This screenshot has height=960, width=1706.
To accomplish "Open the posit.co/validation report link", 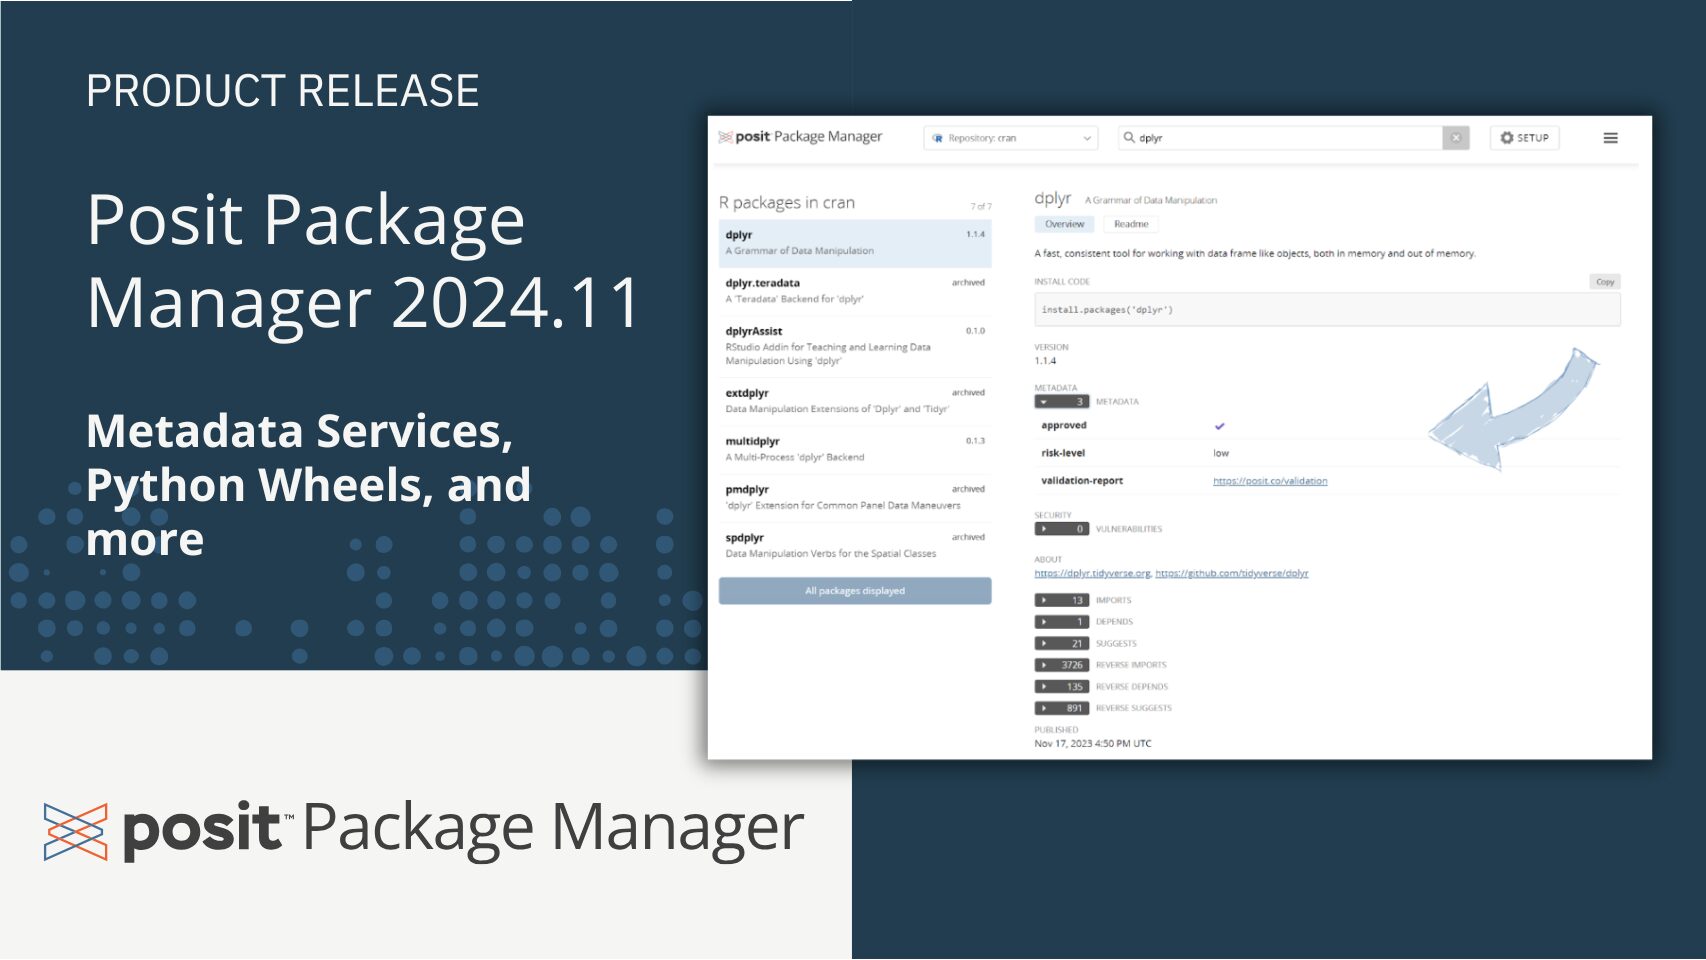I will point(1270,481).
